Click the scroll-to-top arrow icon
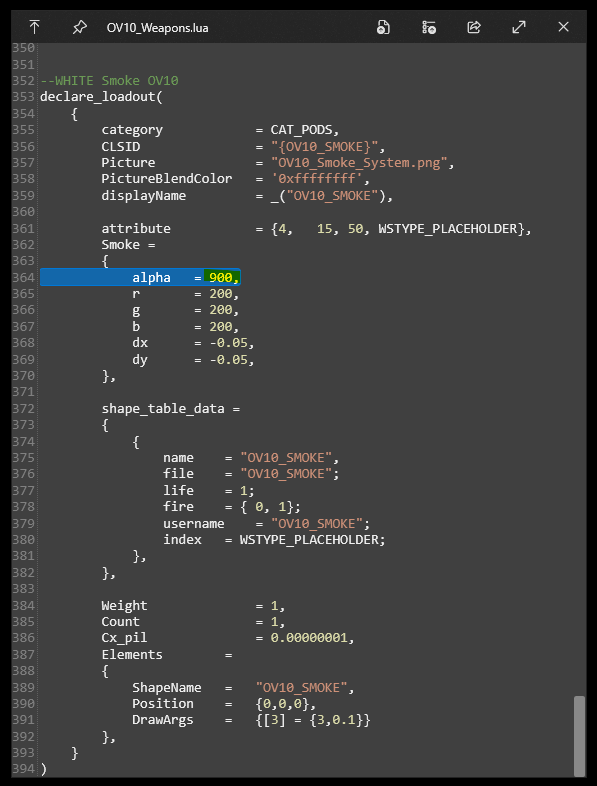The width and height of the screenshot is (597, 786). click(x=34, y=27)
